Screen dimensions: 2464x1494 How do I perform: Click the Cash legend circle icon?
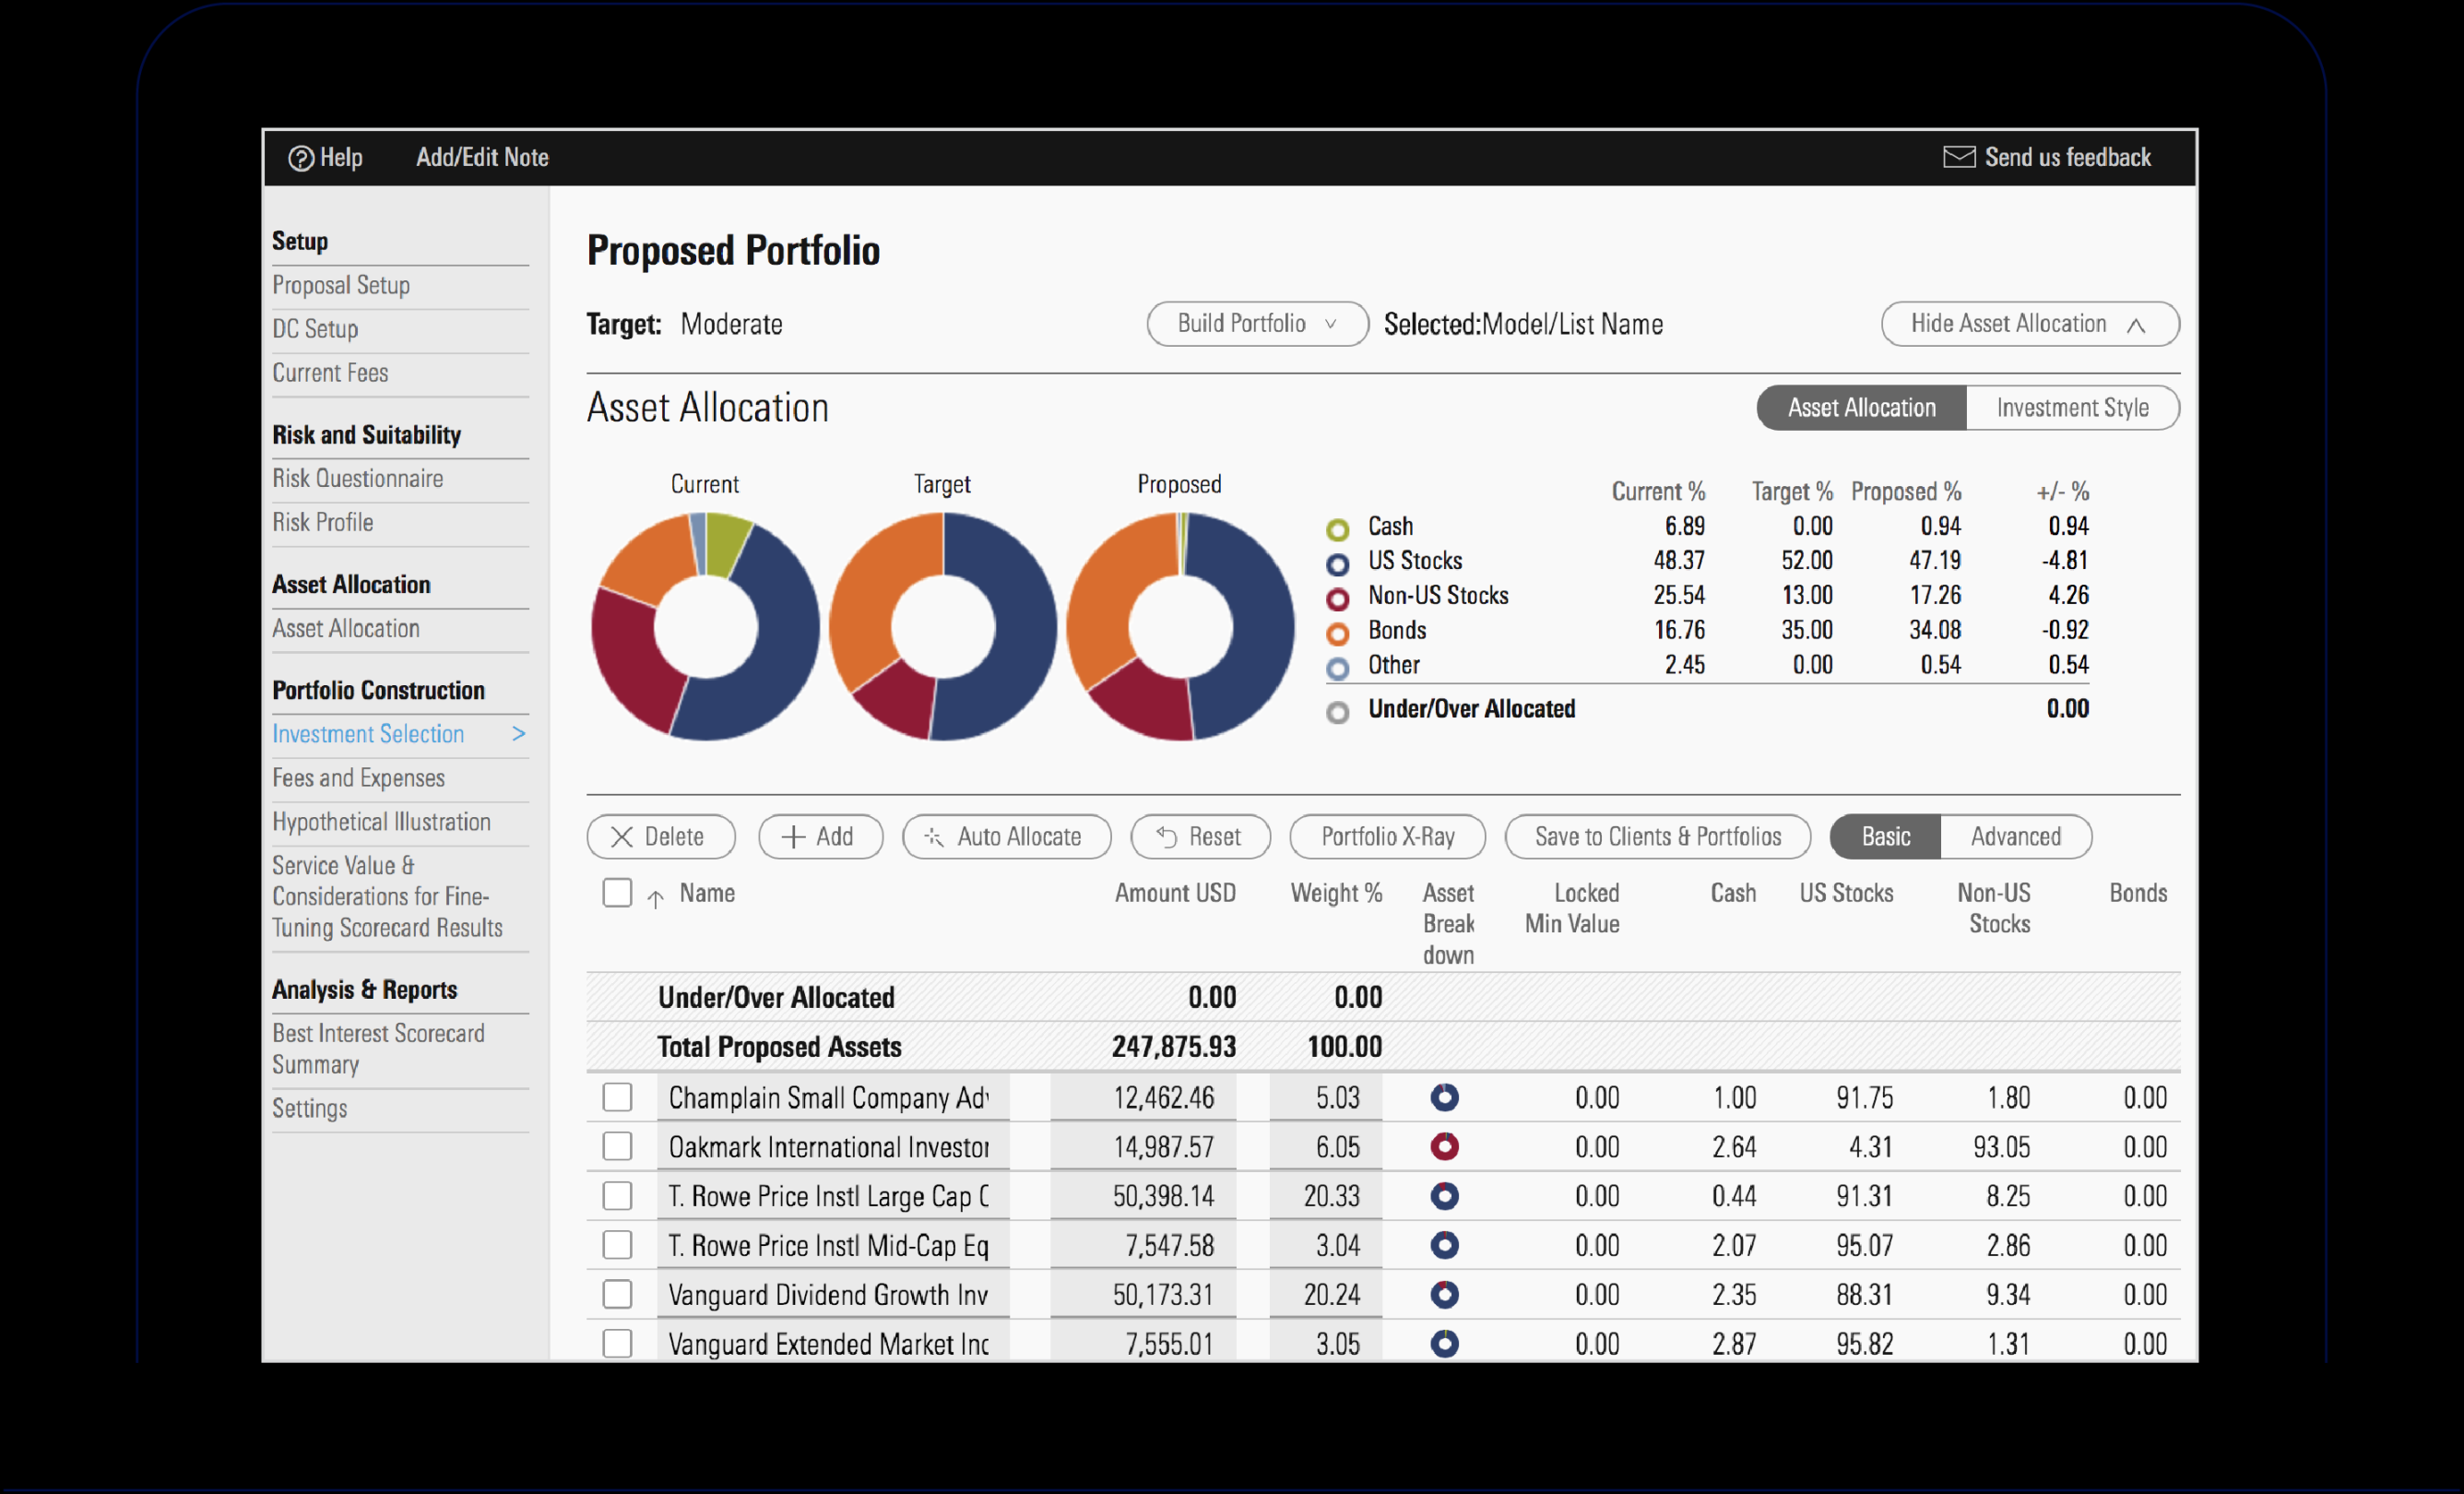(x=1337, y=529)
